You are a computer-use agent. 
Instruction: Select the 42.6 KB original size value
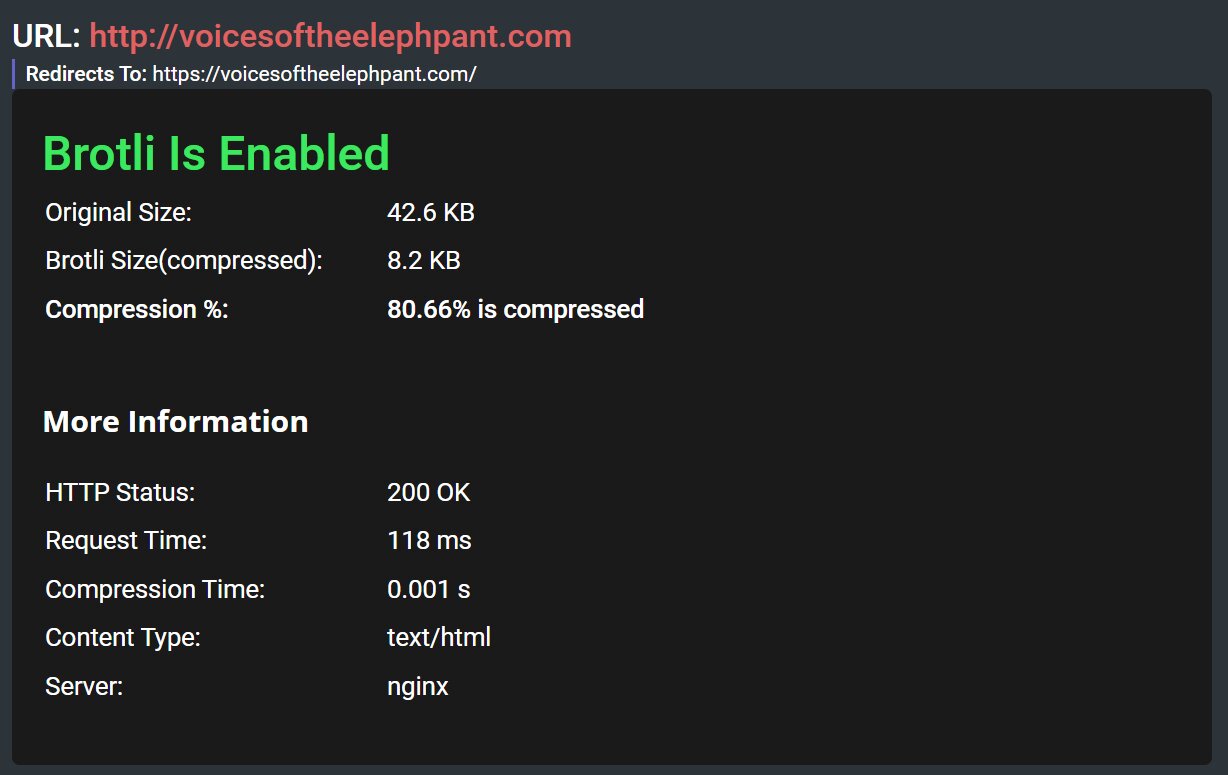click(430, 213)
